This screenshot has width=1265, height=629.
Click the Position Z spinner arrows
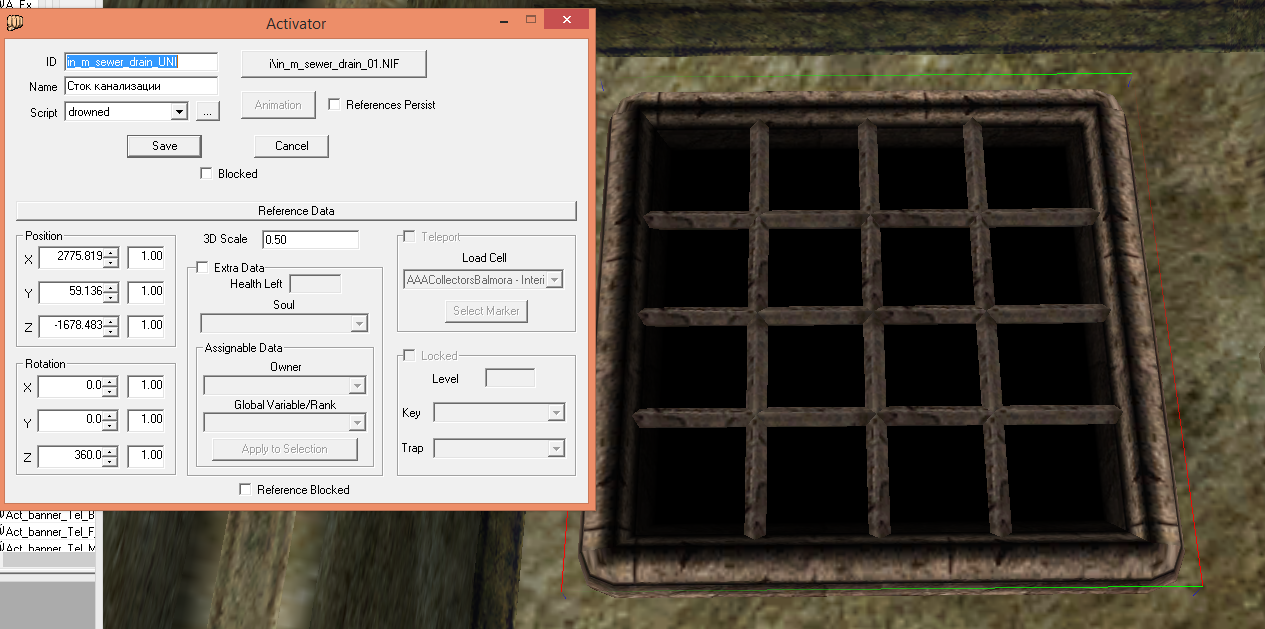[x=111, y=326]
